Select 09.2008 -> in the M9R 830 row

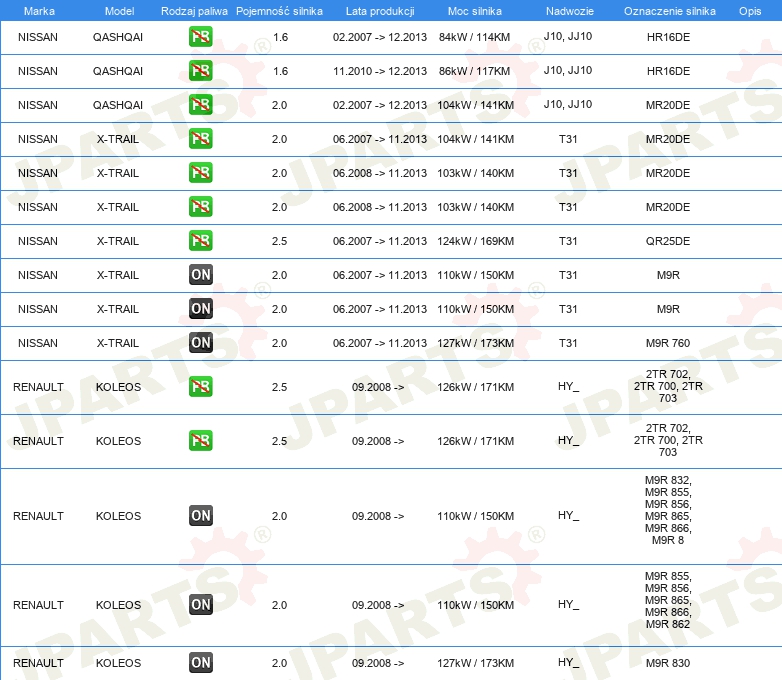tap(378, 663)
